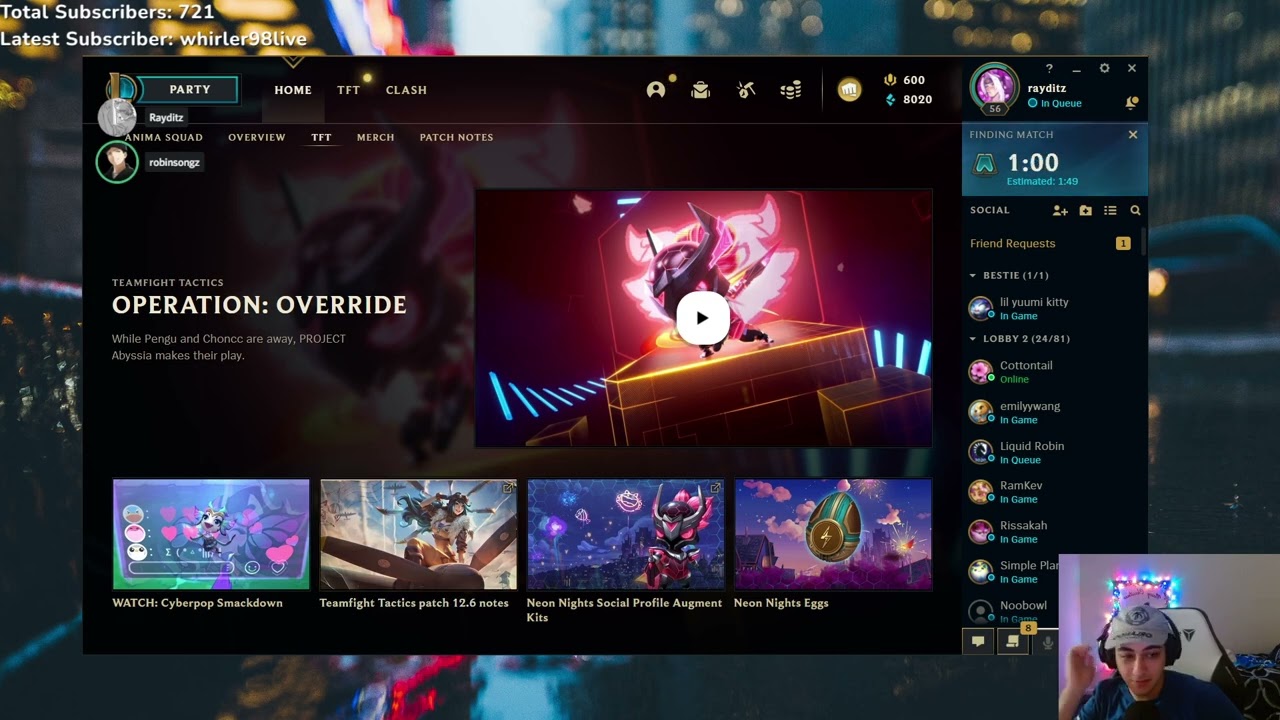1280x720 pixels.
Task: Open Friend Requests
Action: pyautogui.click(x=1012, y=244)
